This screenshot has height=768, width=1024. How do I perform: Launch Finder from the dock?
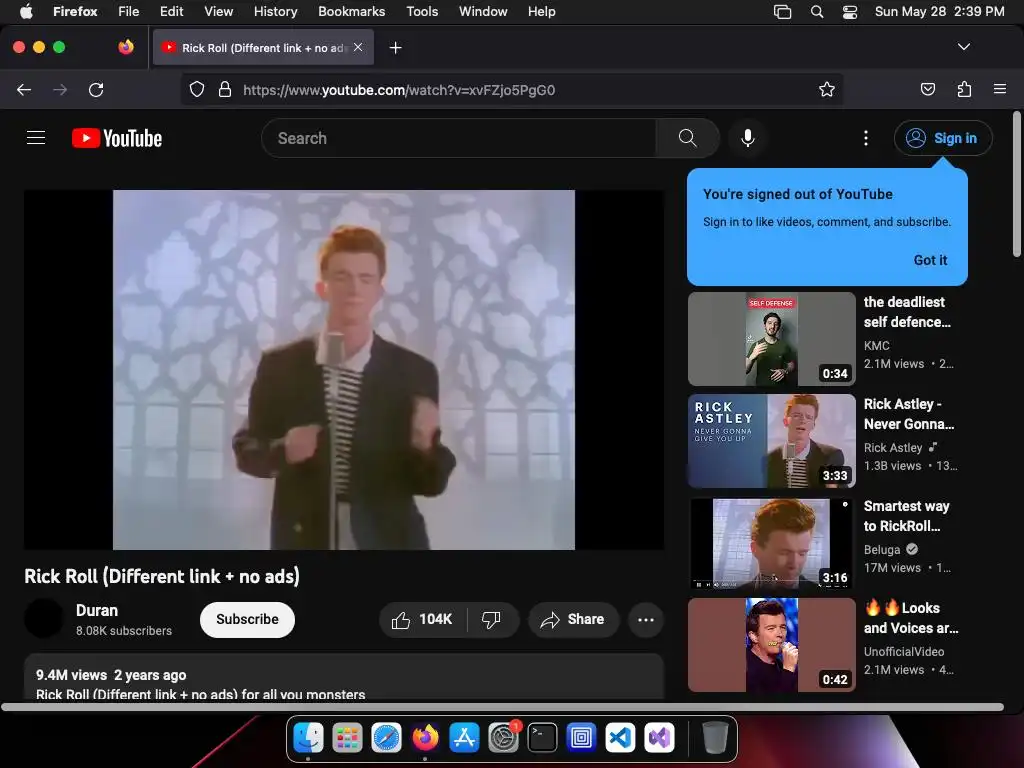[x=308, y=738]
